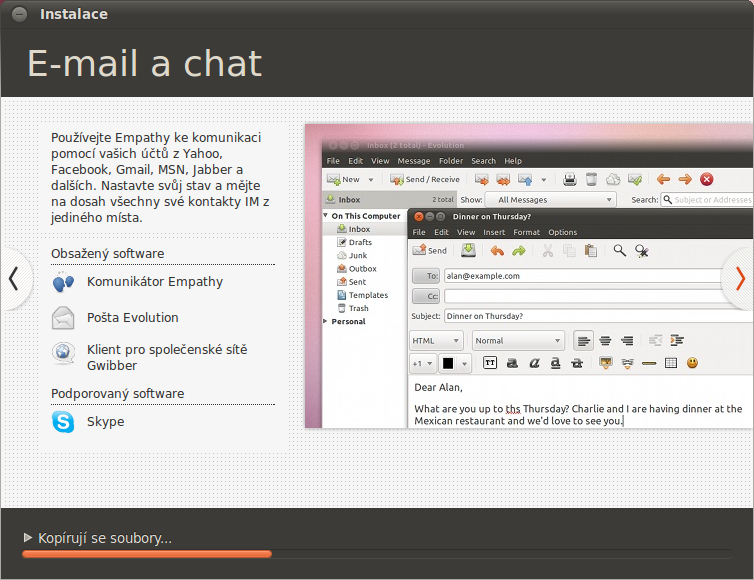Click the To: button in compose
The image size is (754, 580).
point(426,276)
